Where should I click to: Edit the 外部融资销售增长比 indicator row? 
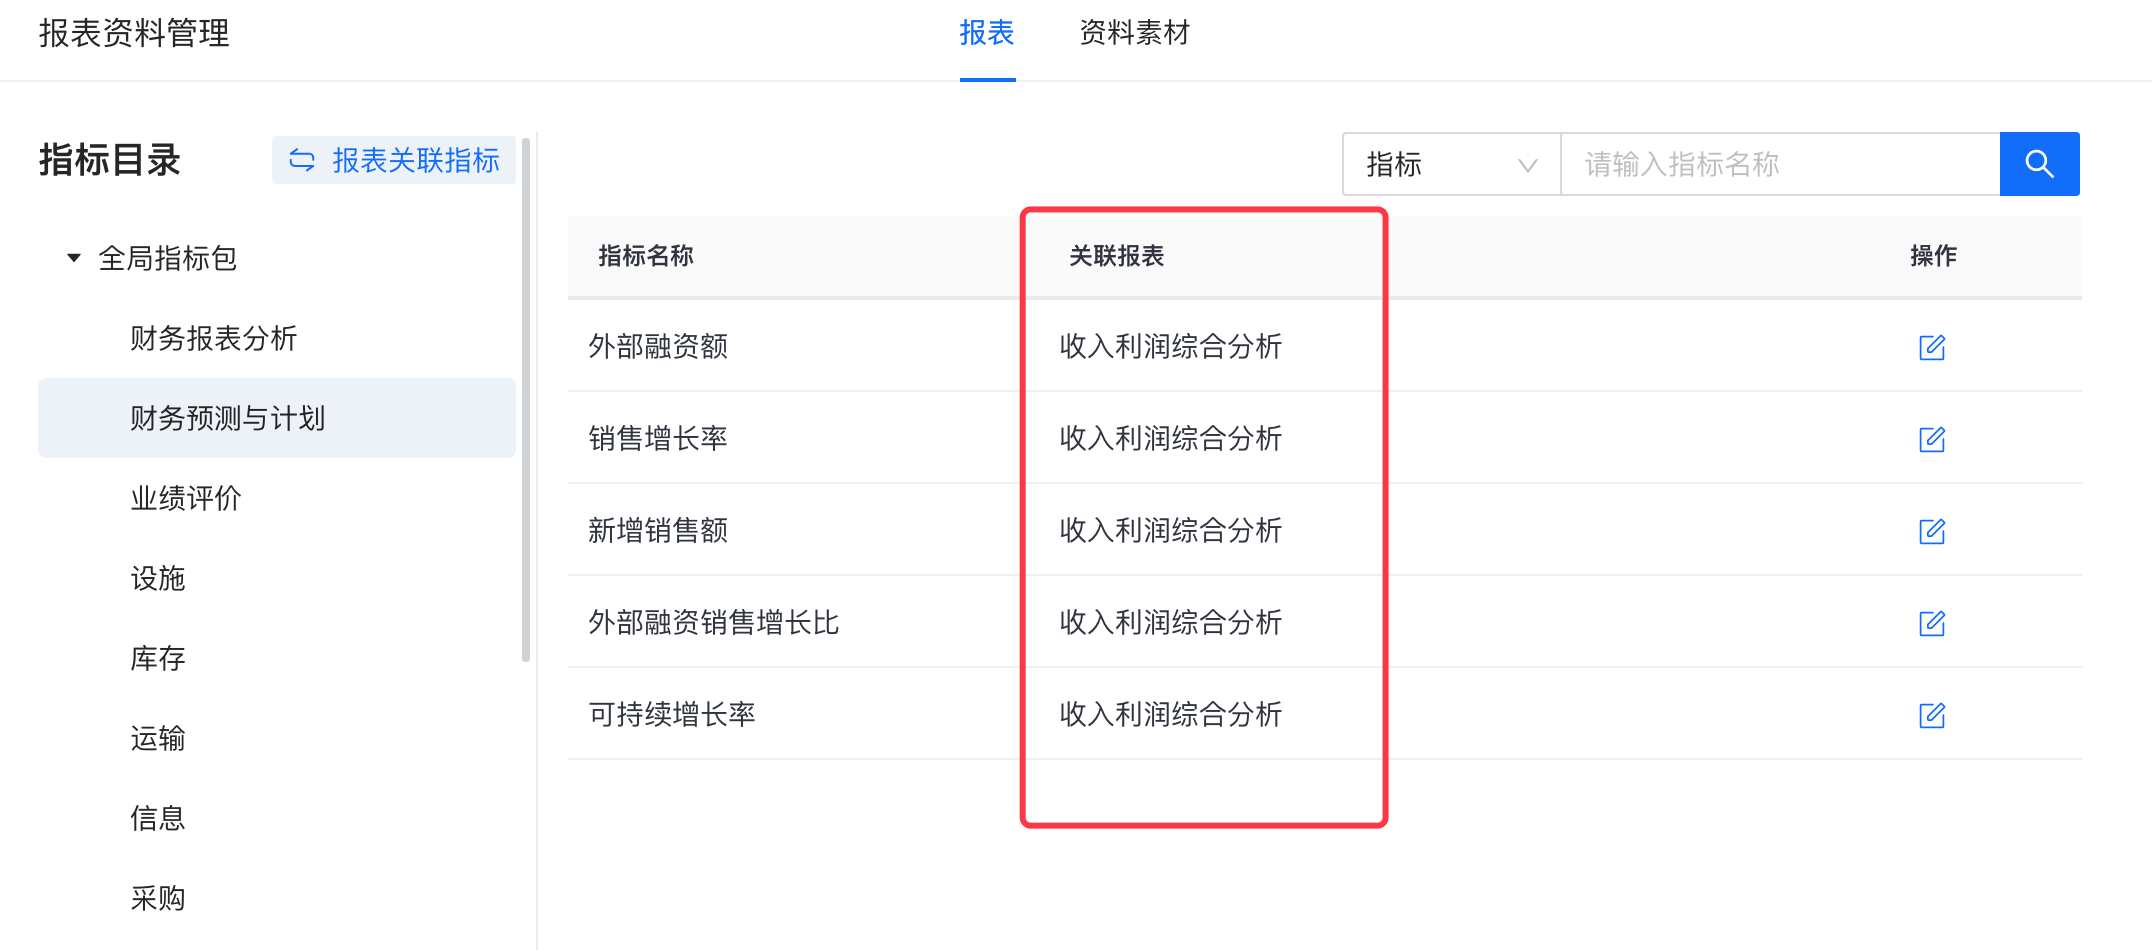[1931, 623]
